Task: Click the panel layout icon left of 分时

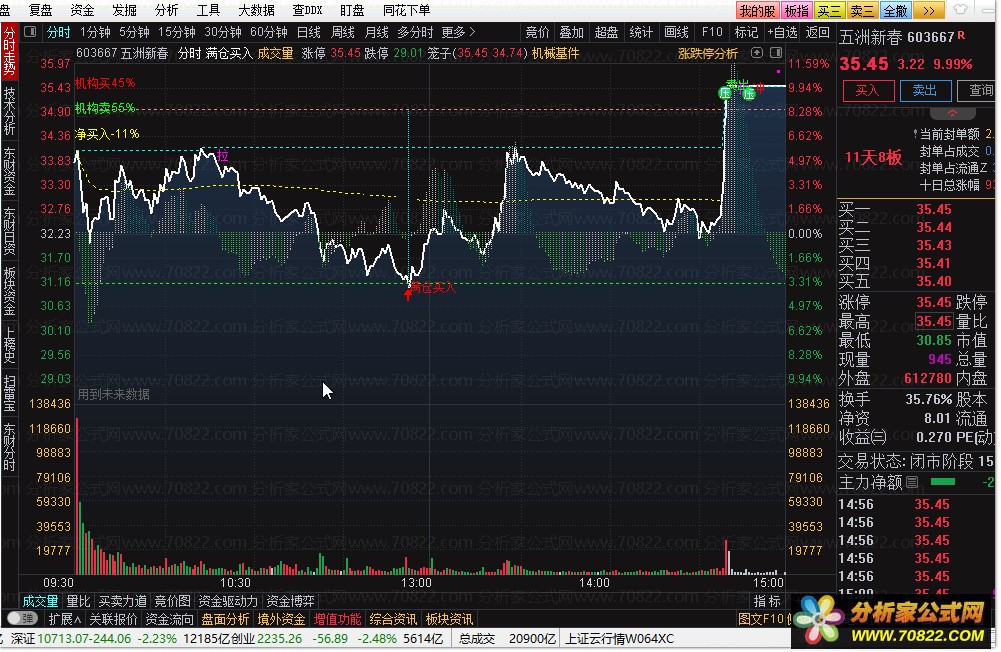Action: 29,32
